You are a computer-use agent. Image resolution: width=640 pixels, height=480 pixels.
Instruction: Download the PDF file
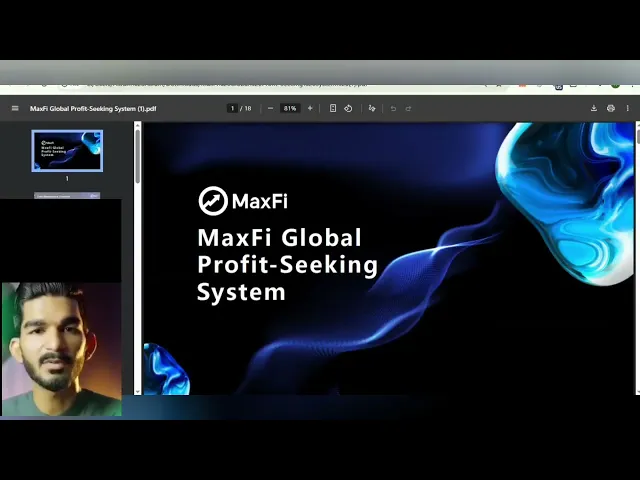click(594, 108)
